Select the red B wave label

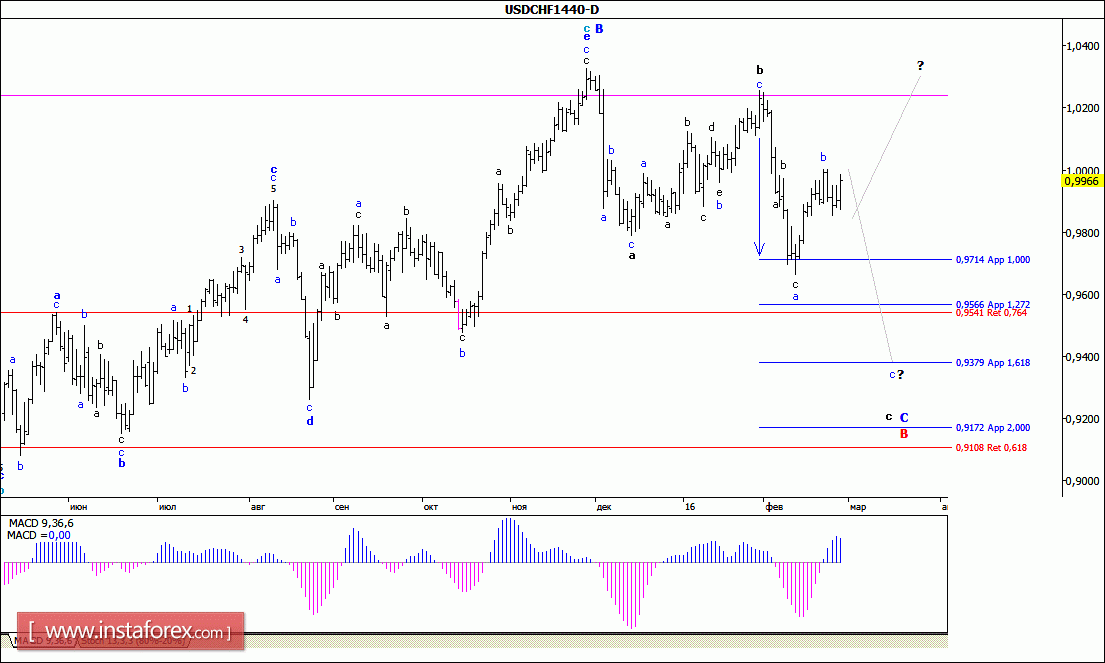904,434
